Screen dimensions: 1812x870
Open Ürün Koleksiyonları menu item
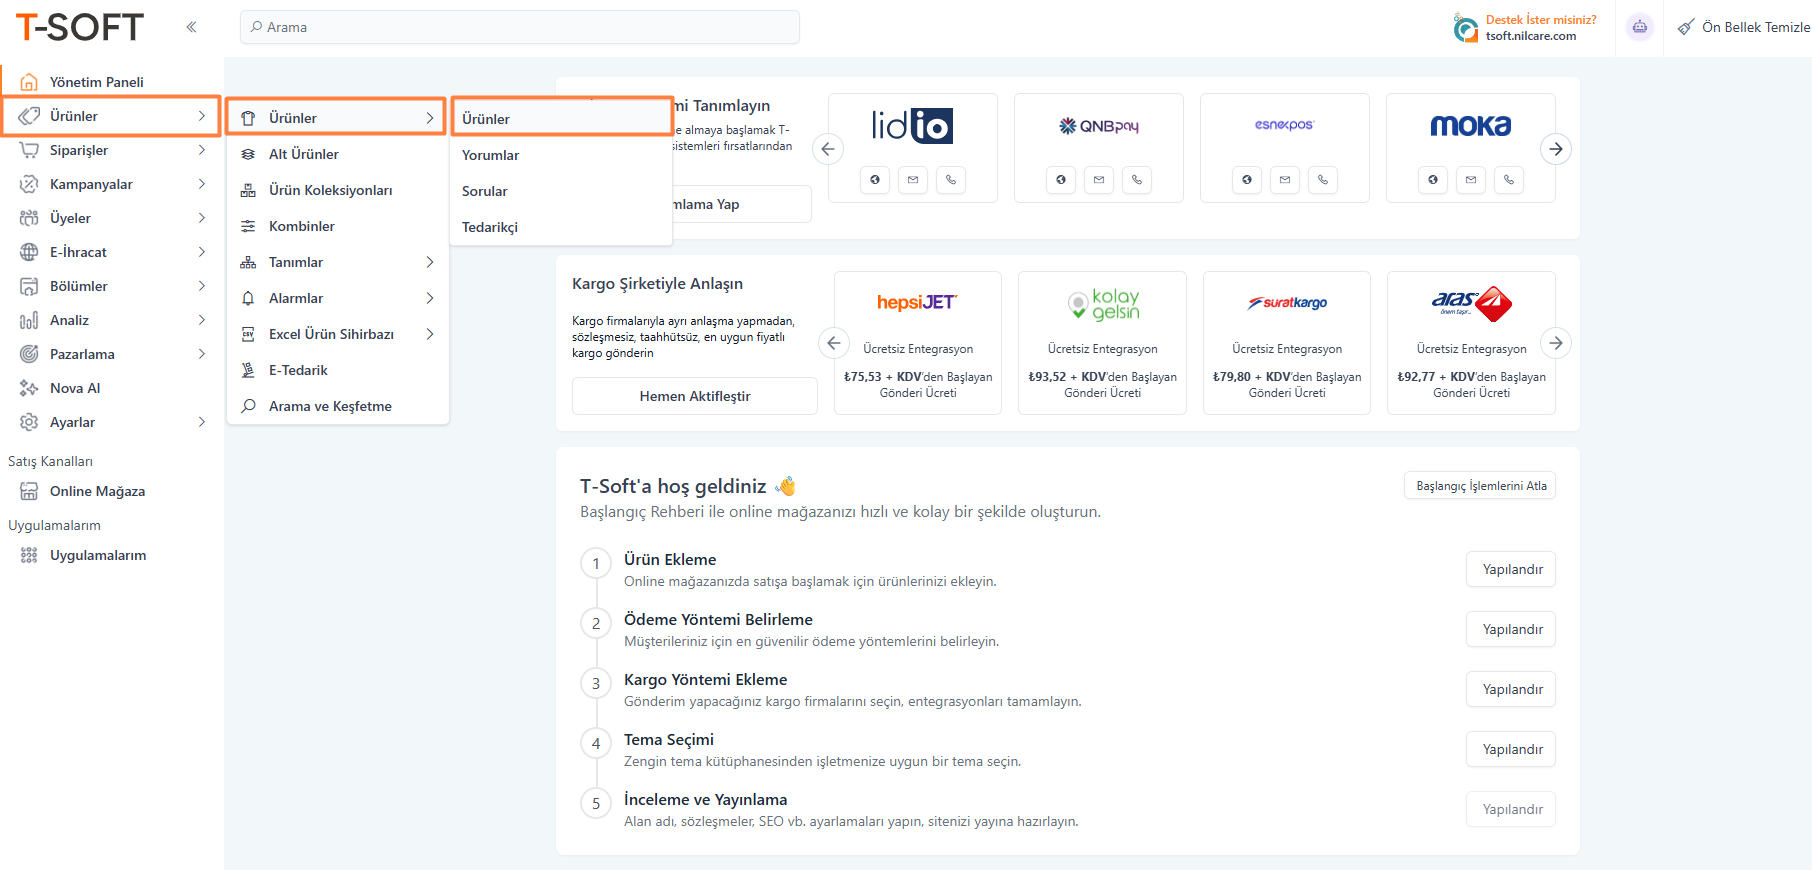point(330,190)
